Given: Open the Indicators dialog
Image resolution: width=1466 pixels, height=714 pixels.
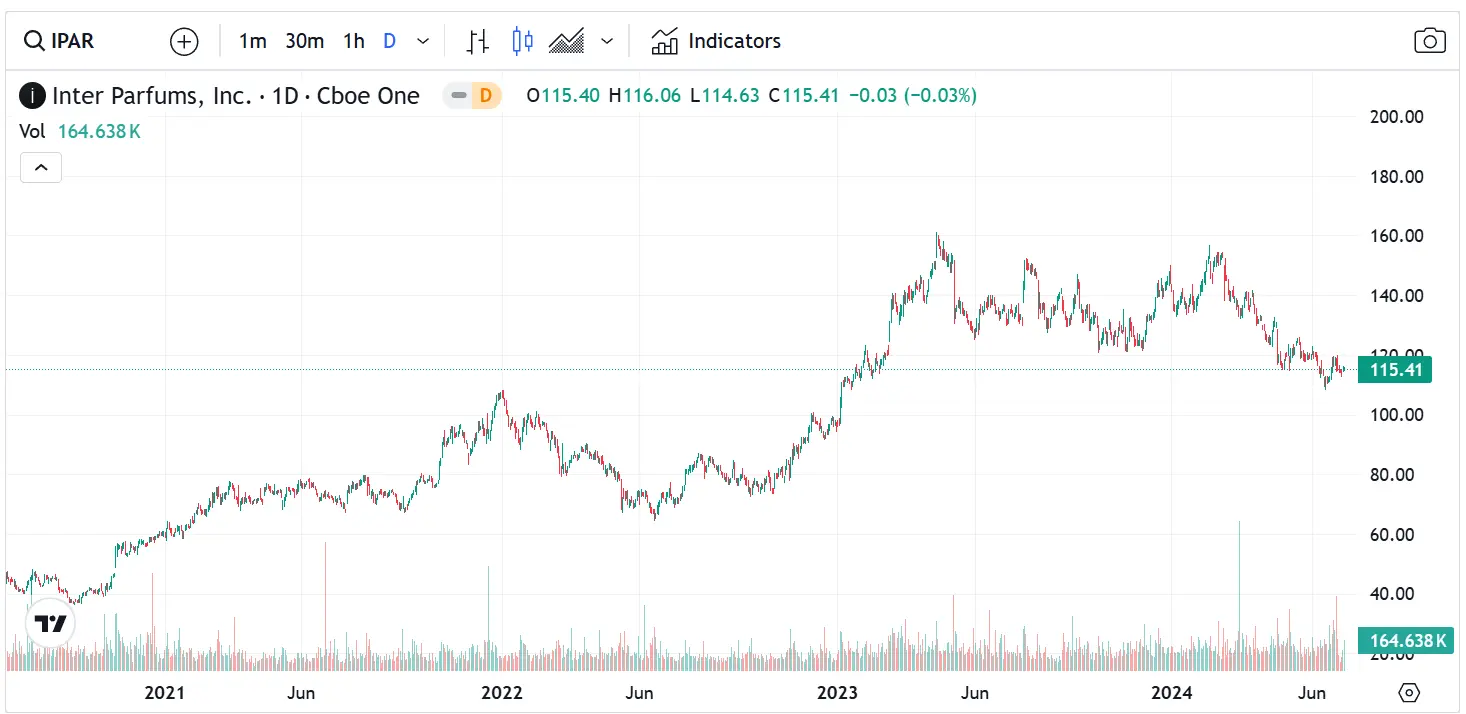Looking at the screenshot, I should pyautogui.click(x=716, y=41).
